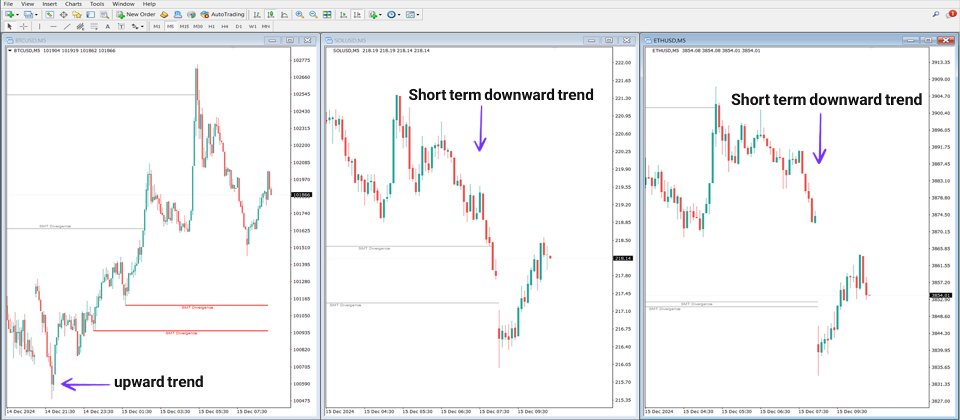Screen dimensions: 960x420
Task: Toggle the Line Chart display mode
Action: [x=284, y=14]
